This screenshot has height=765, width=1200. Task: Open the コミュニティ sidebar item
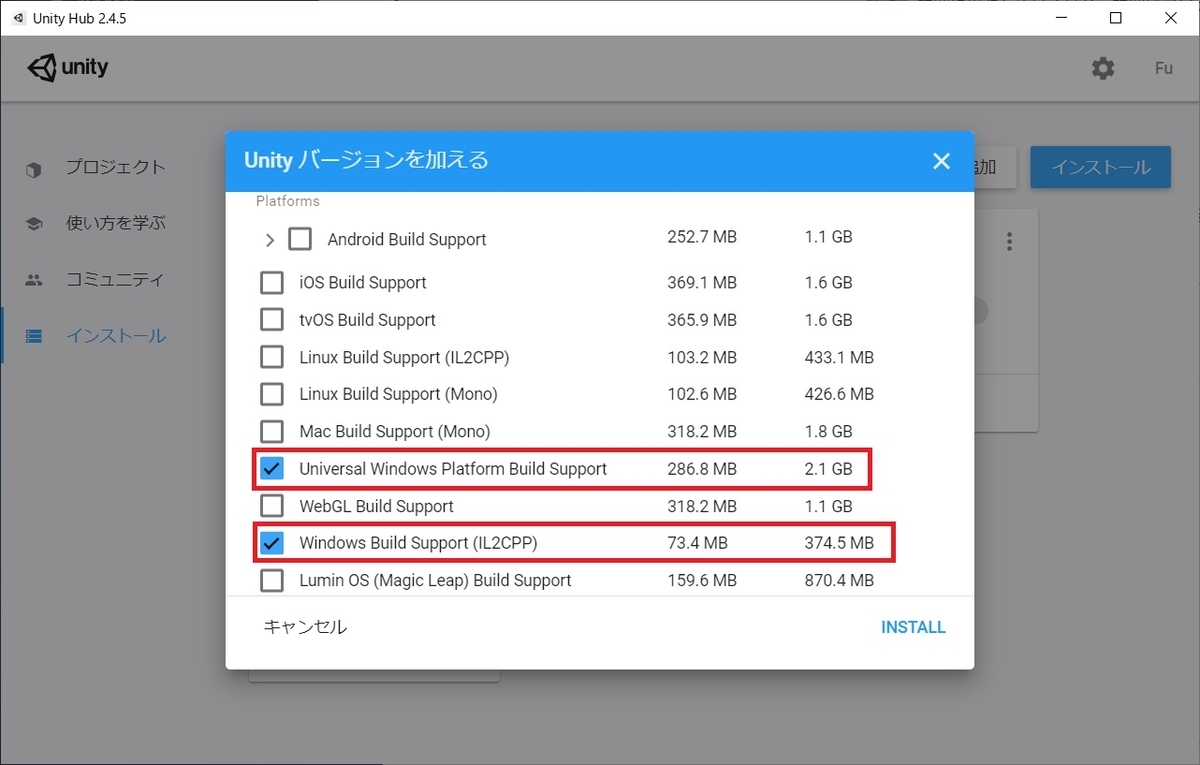coord(114,279)
